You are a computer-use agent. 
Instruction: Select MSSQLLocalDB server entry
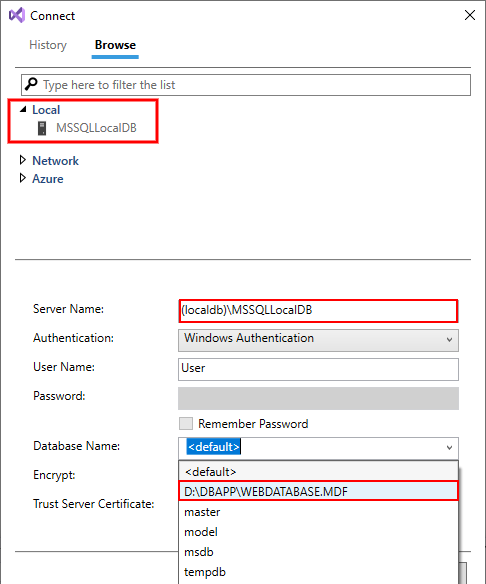pos(96,128)
